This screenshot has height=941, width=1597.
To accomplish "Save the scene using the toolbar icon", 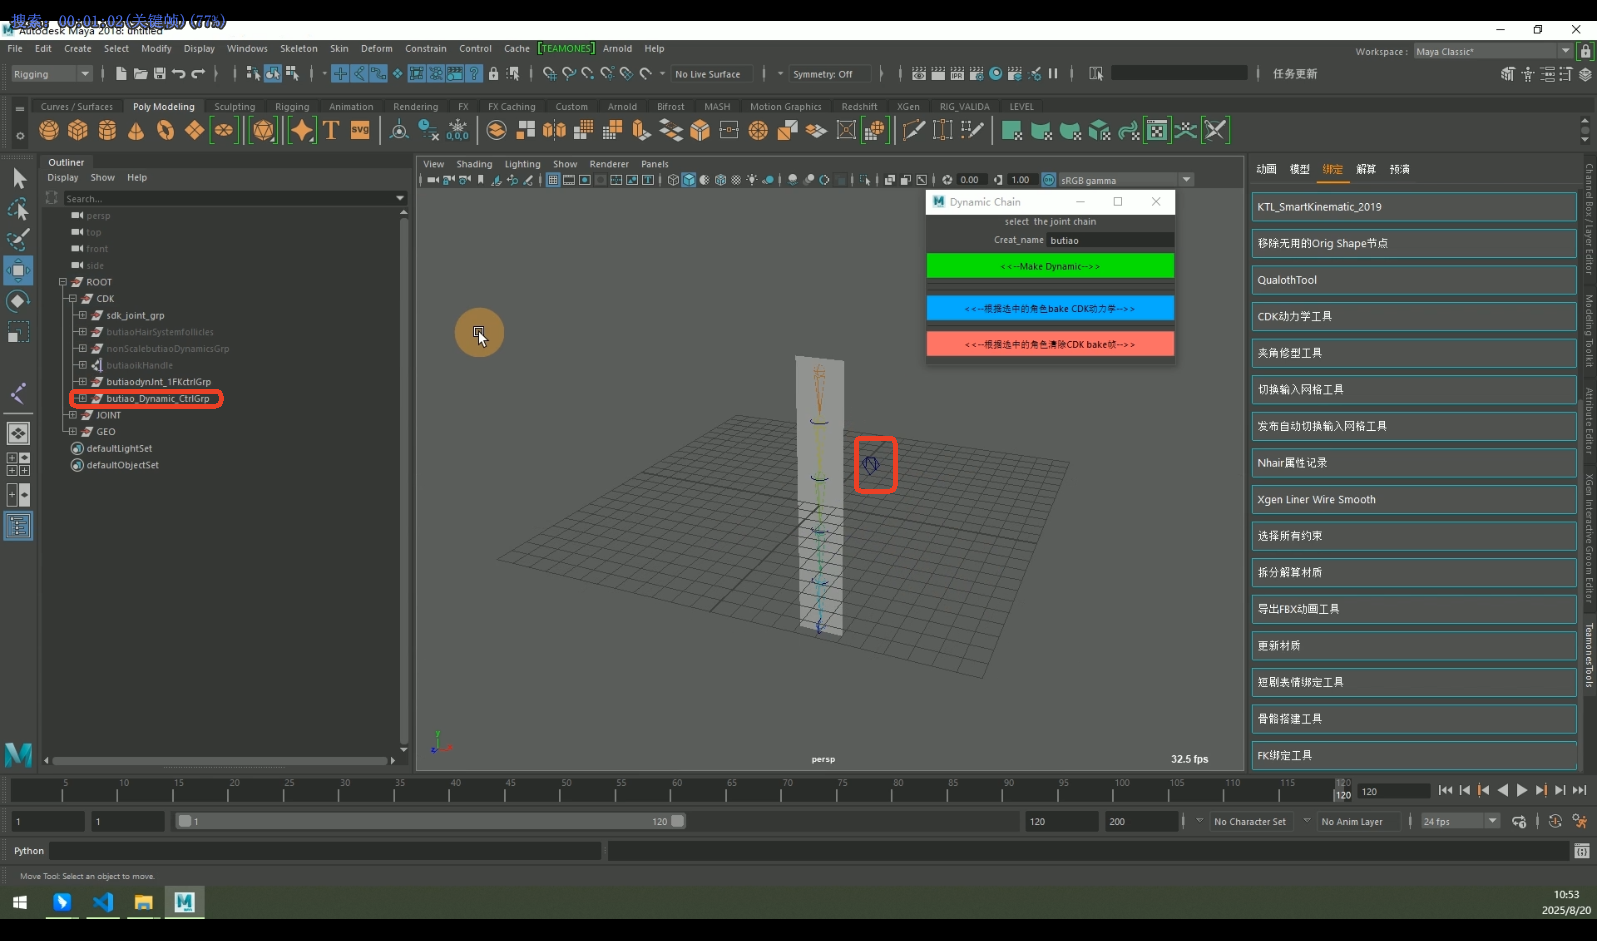I will [x=159, y=74].
